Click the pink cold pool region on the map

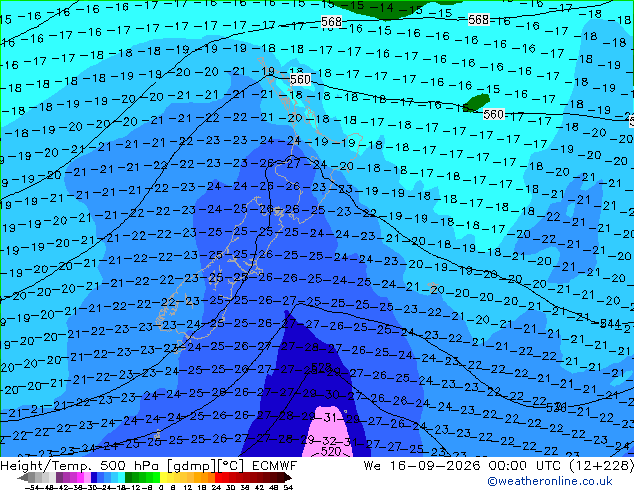click(325, 429)
